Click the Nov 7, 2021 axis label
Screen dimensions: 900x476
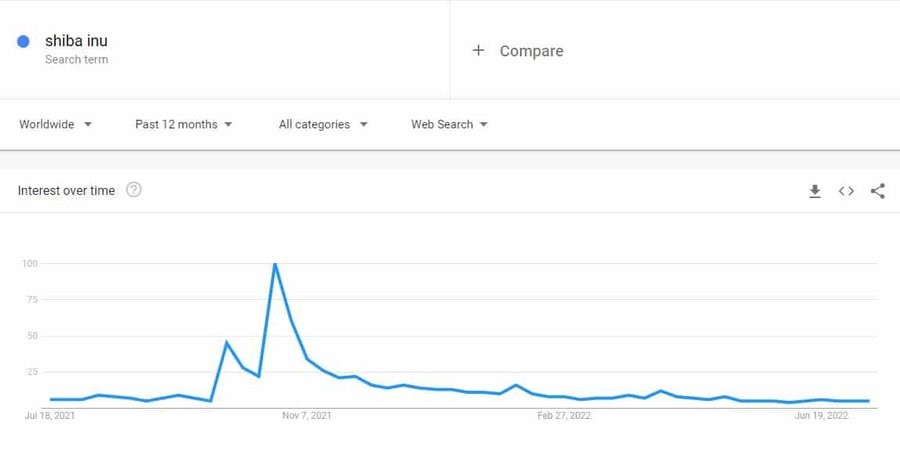coord(307,415)
